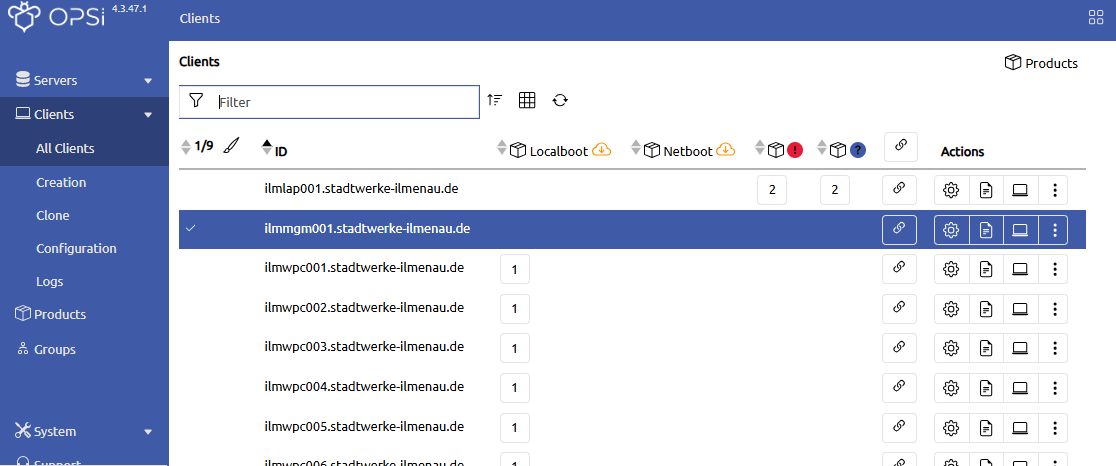The height and width of the screenshot is (466, 1116).
Task: Deselect the checked ilmmgm001 client row
Action: [191, 229]
